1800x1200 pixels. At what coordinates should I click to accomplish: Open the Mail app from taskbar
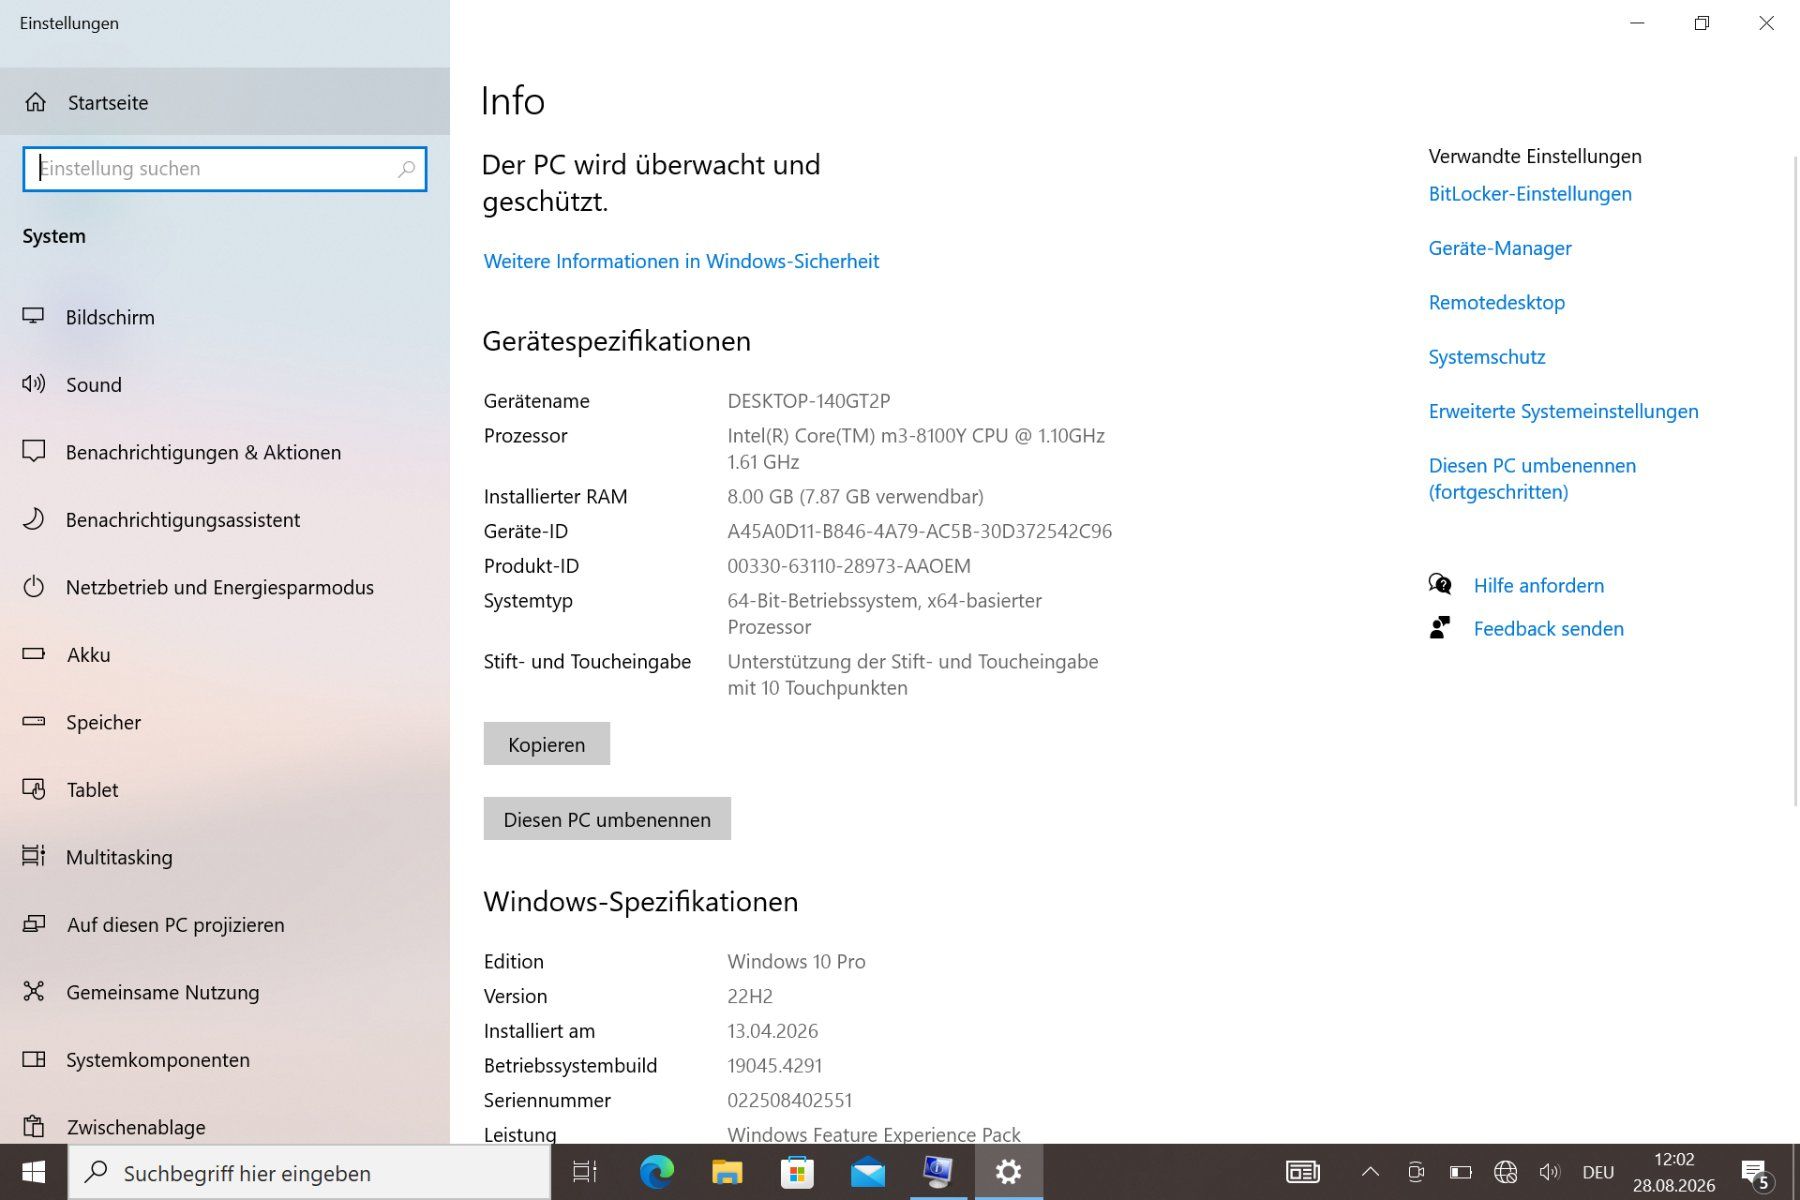(x=868, y=1172)
